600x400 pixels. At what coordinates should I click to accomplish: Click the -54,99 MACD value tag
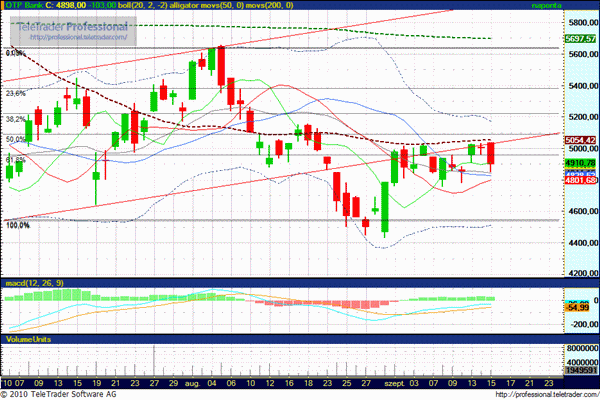pos(579,309)
